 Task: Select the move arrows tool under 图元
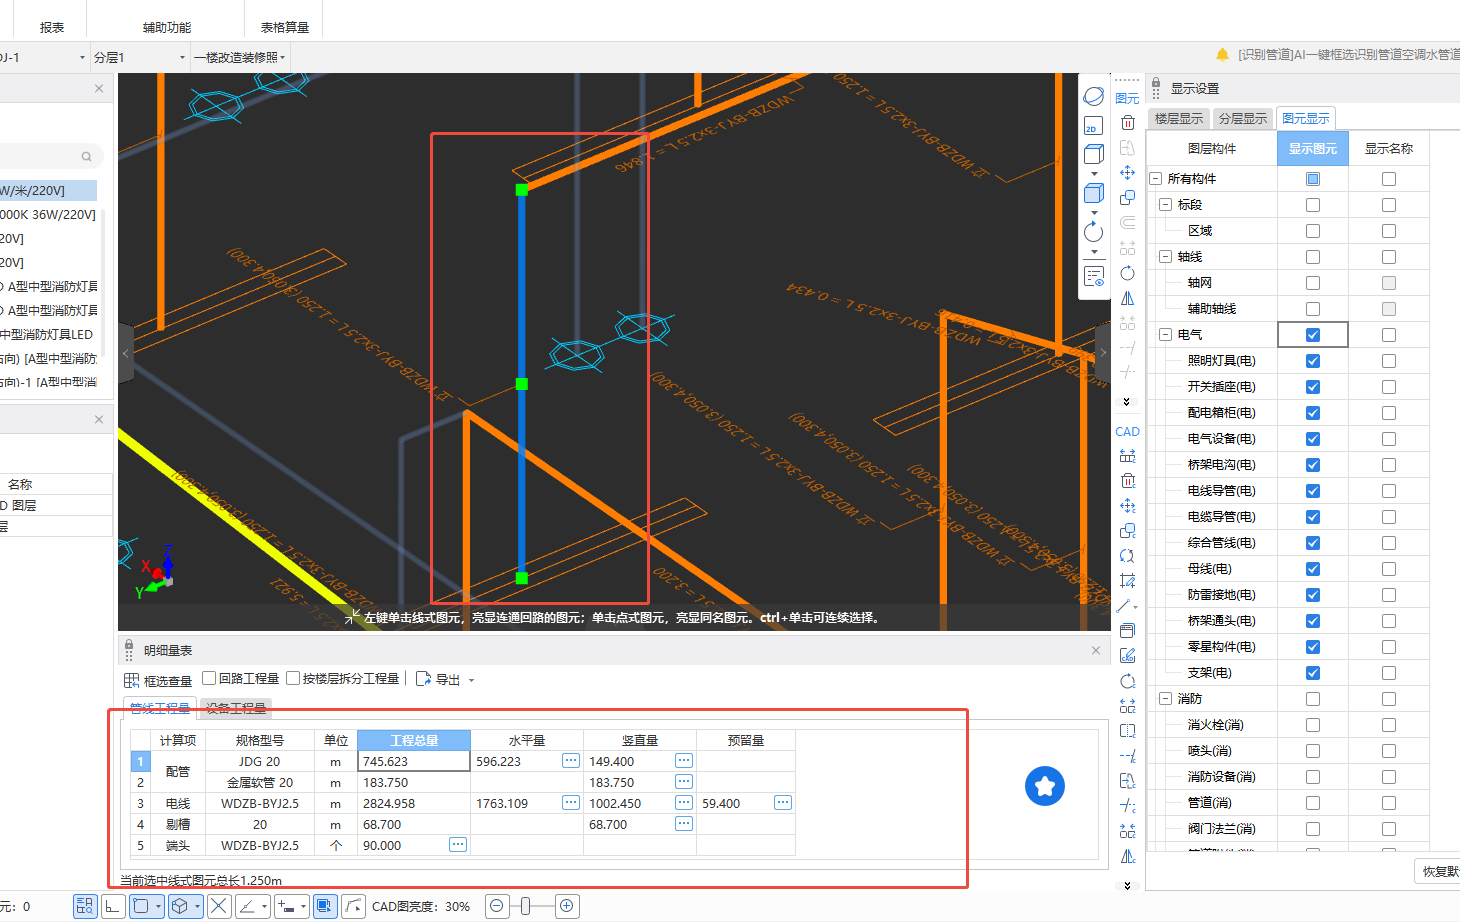(1128, 172)
